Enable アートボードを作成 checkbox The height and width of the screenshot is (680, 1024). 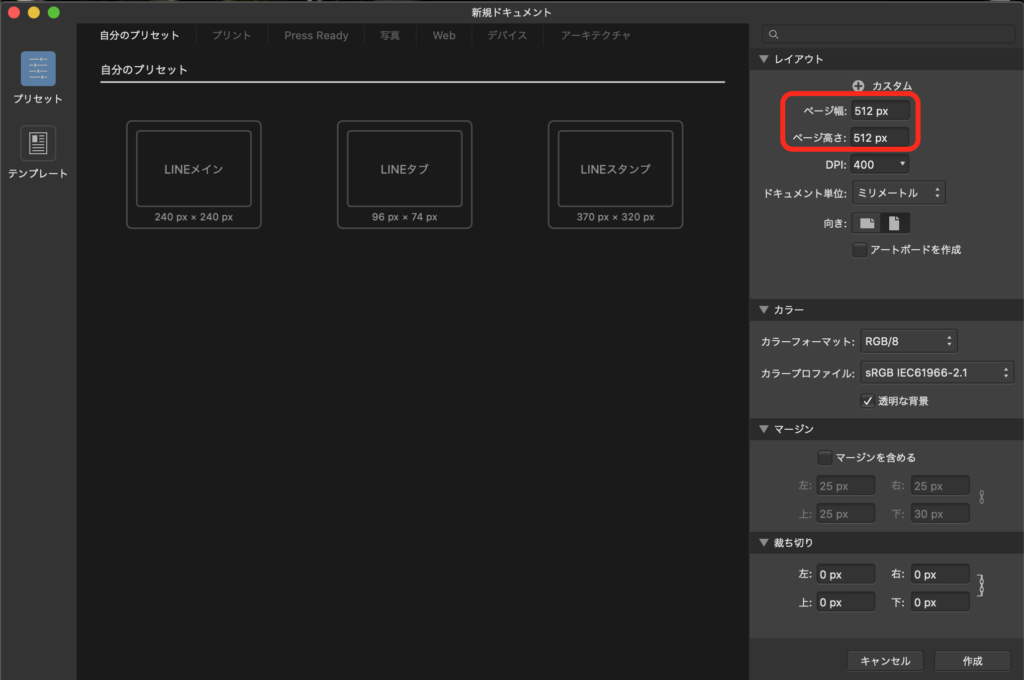(859, 250)
